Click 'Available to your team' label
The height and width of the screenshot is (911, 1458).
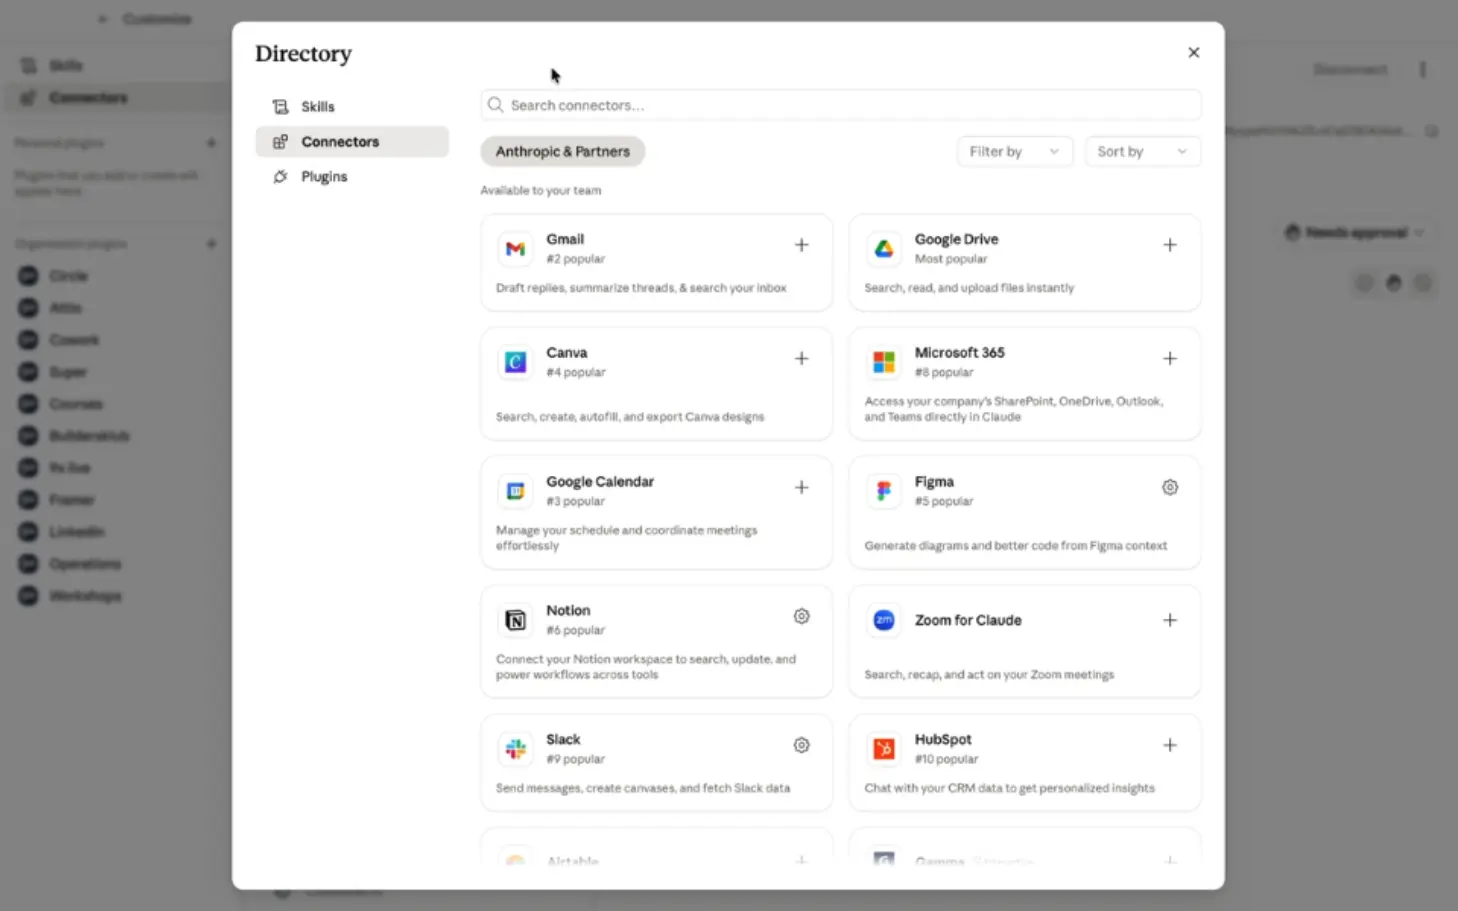[540, 190]
